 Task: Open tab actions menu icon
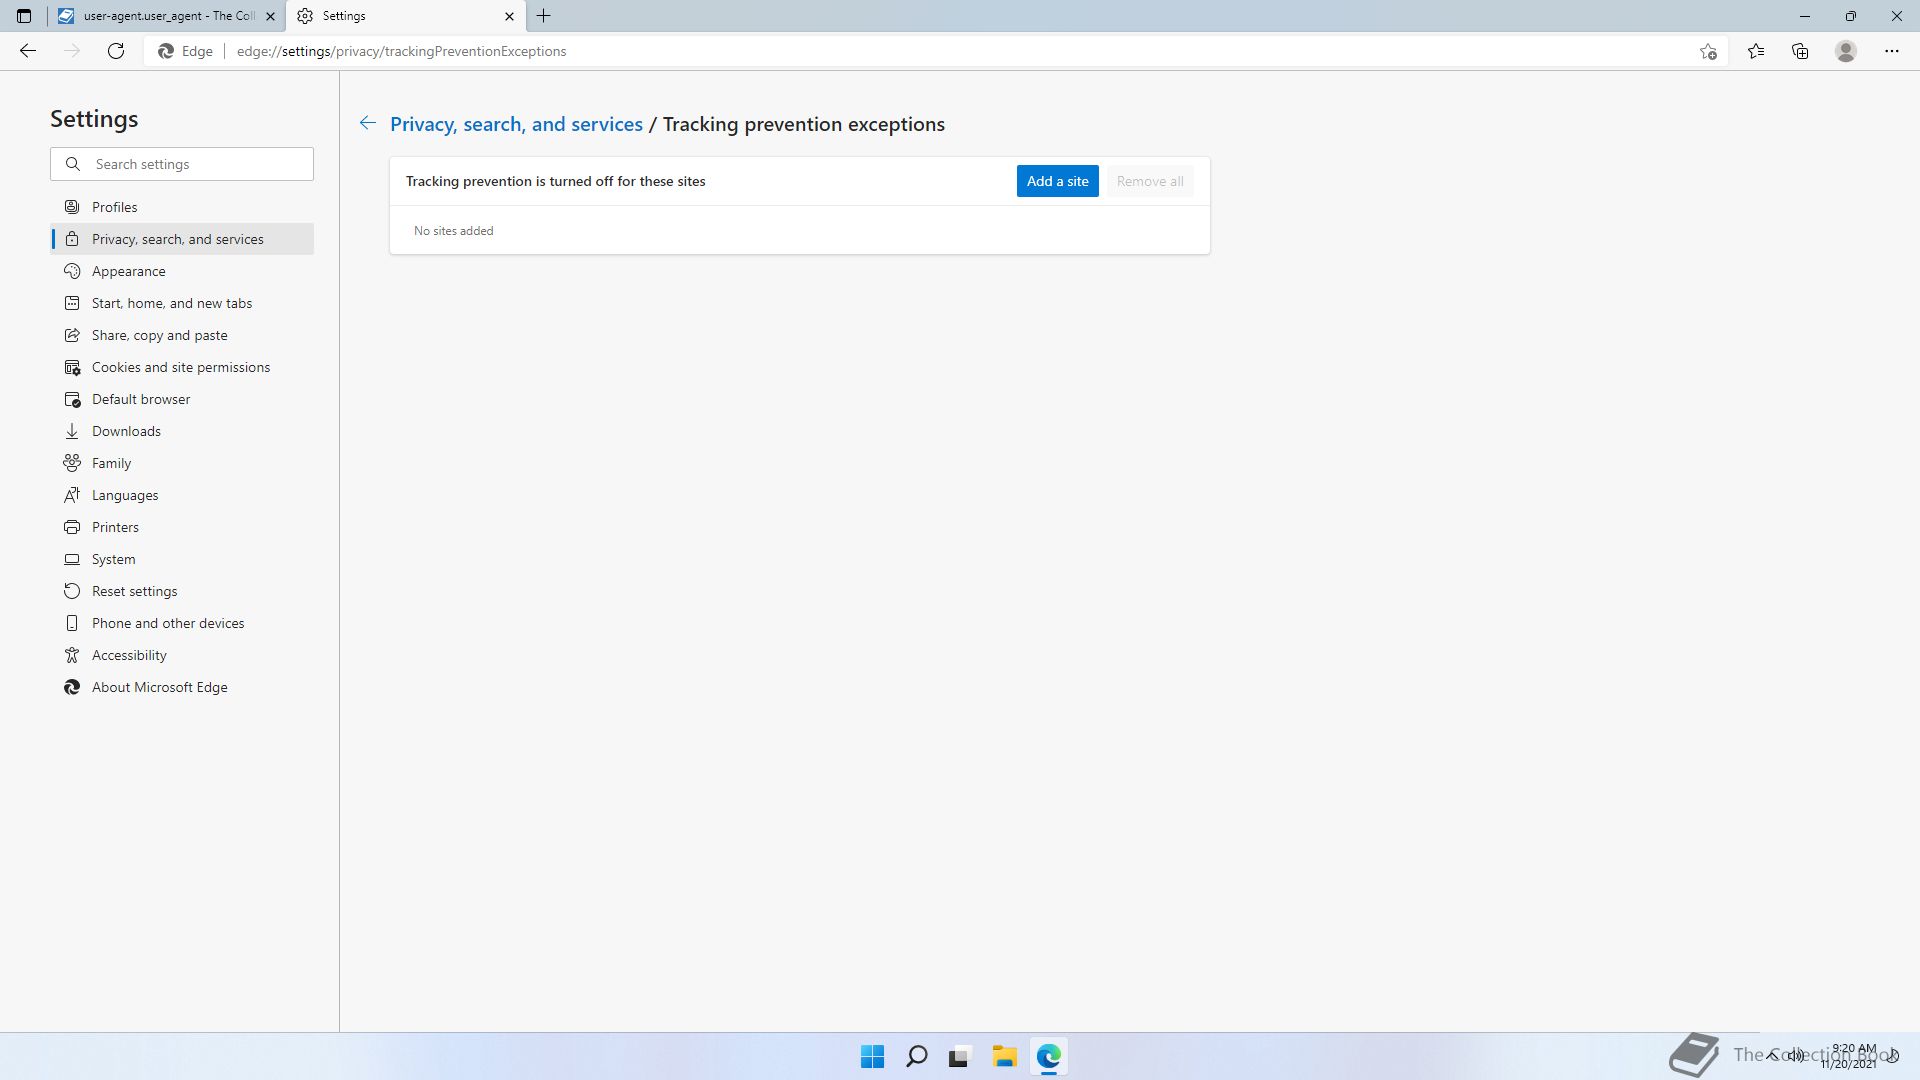tap(24, 16)
